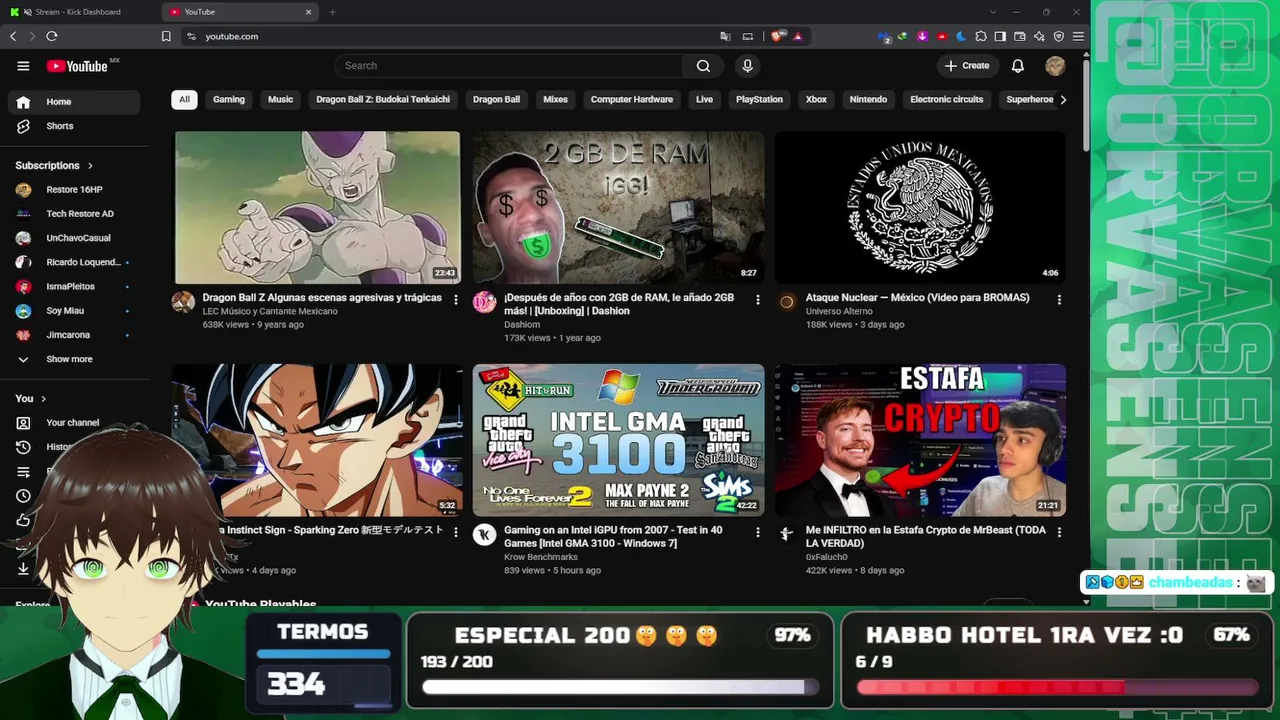Viewport: 1280px width, 720px height.
Task: Click the YouTube logo
Action: 78,66
